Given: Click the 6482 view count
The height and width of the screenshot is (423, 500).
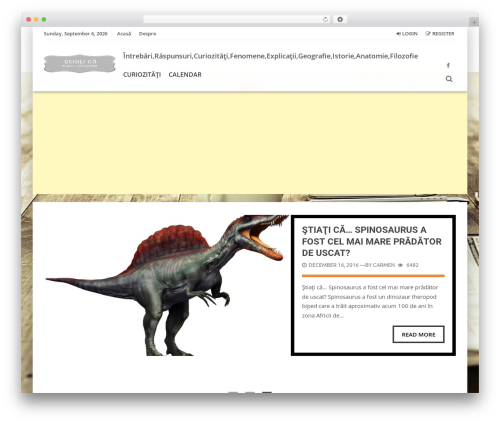Looking at the screenshot, I should click(412, 265).
